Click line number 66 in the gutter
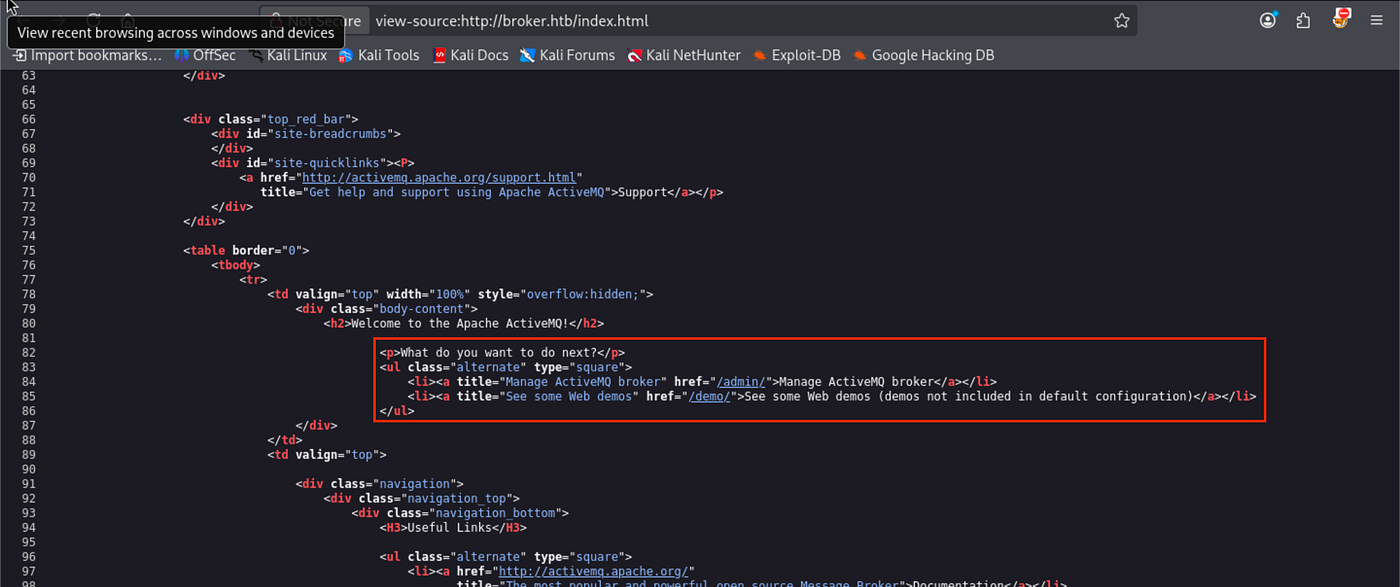 pyautogui.click(x=28, y=119)
